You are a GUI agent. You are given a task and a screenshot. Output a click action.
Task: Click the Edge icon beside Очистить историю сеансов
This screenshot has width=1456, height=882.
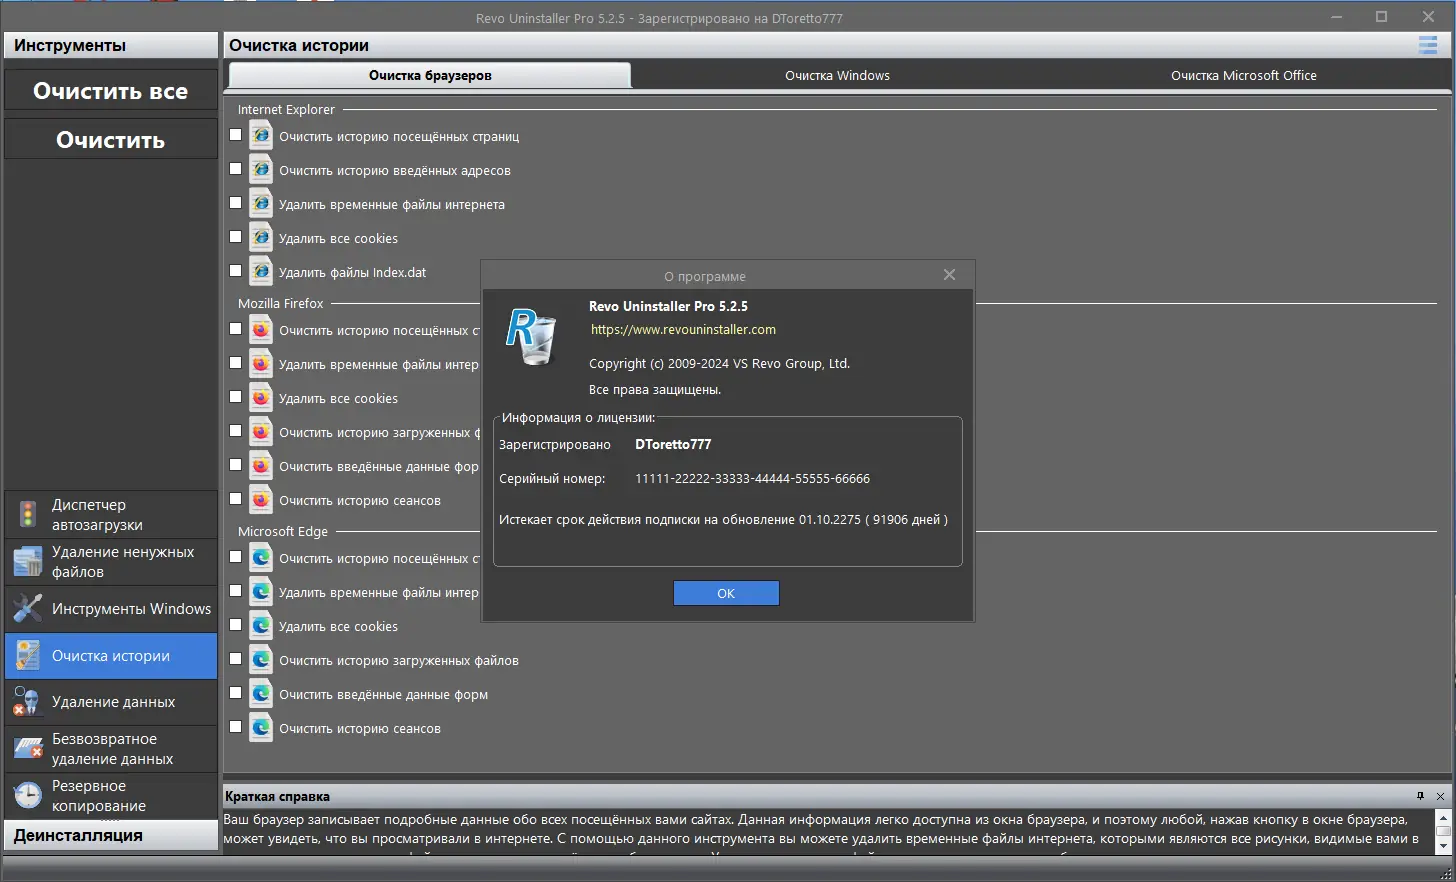point(261,727)
